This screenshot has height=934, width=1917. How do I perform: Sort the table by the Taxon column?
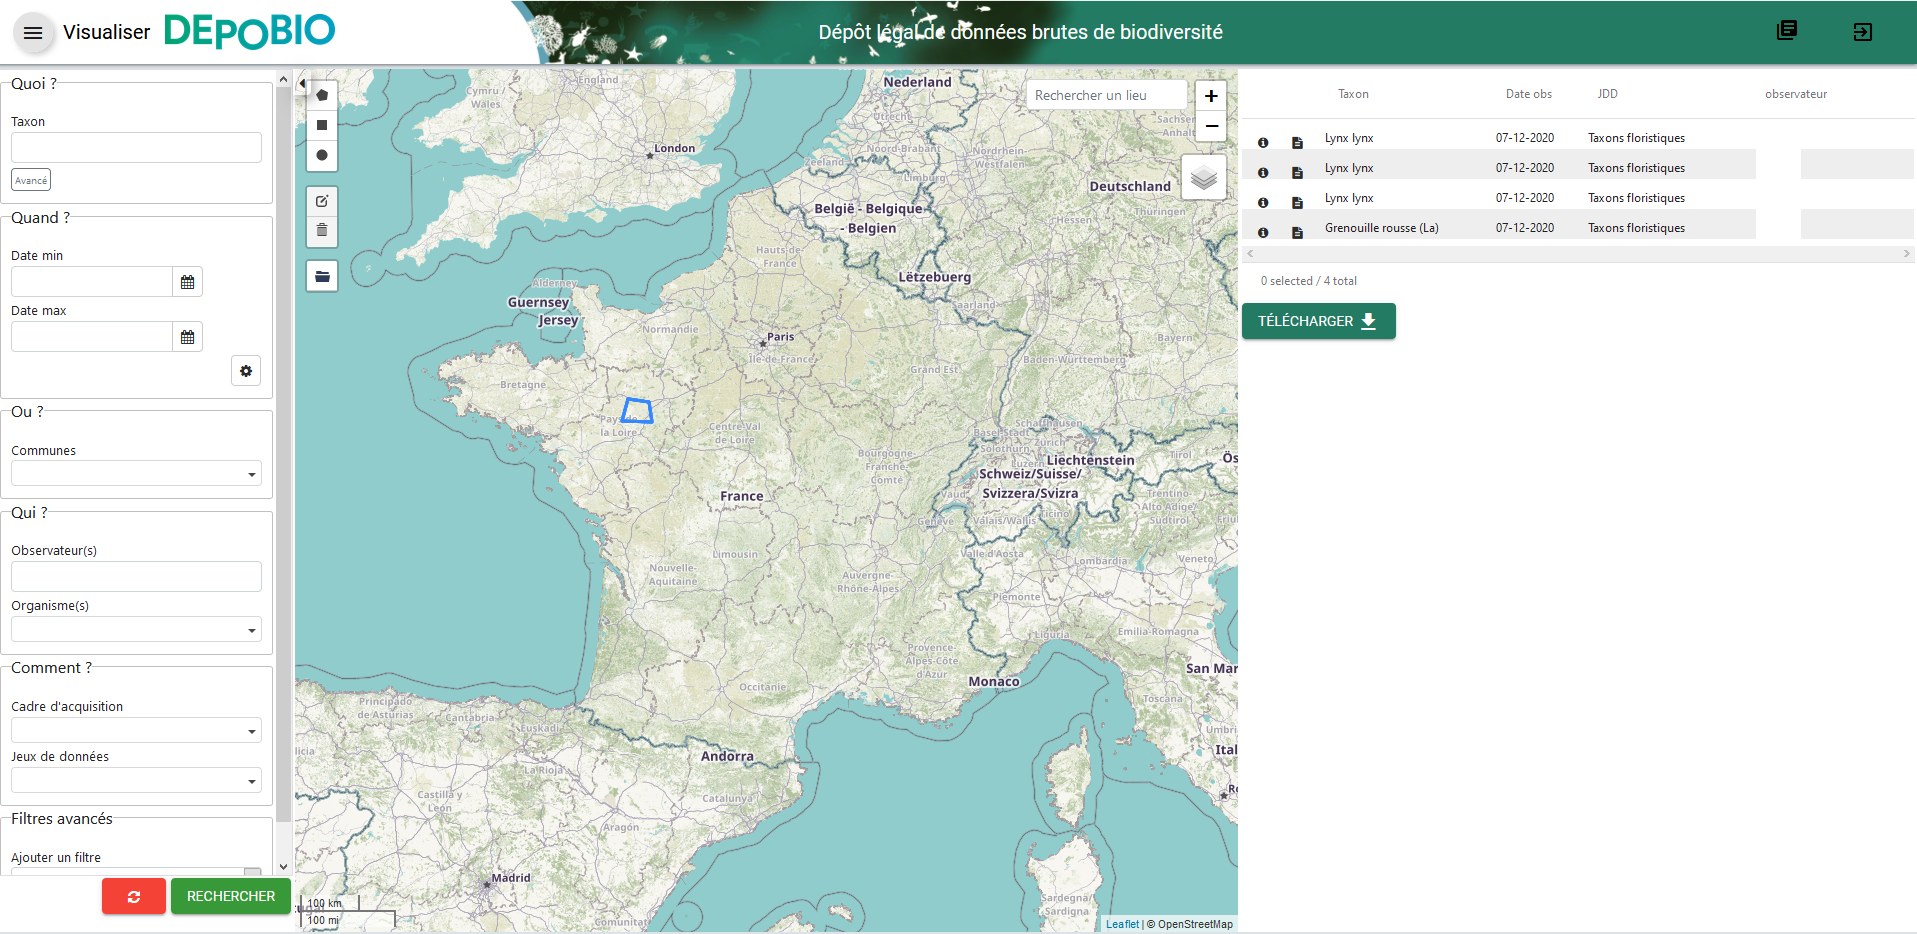click(x=1353, y=94)
